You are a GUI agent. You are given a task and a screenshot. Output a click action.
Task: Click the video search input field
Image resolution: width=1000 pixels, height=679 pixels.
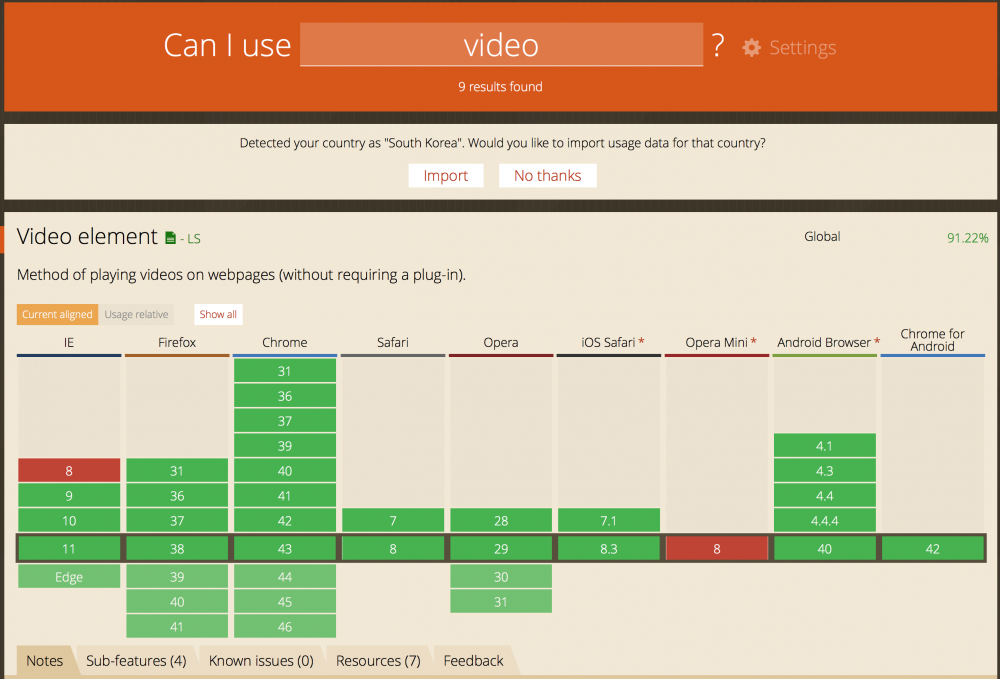(501, 45)
